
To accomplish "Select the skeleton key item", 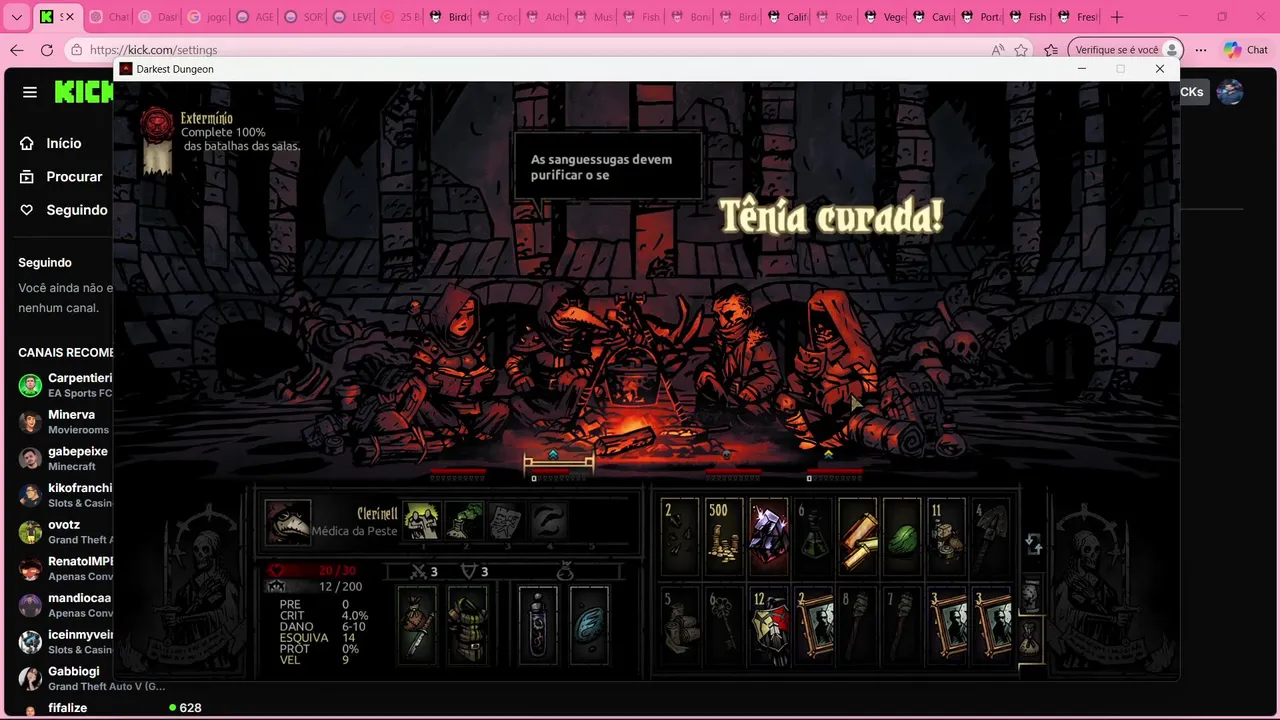I will 725,625.
